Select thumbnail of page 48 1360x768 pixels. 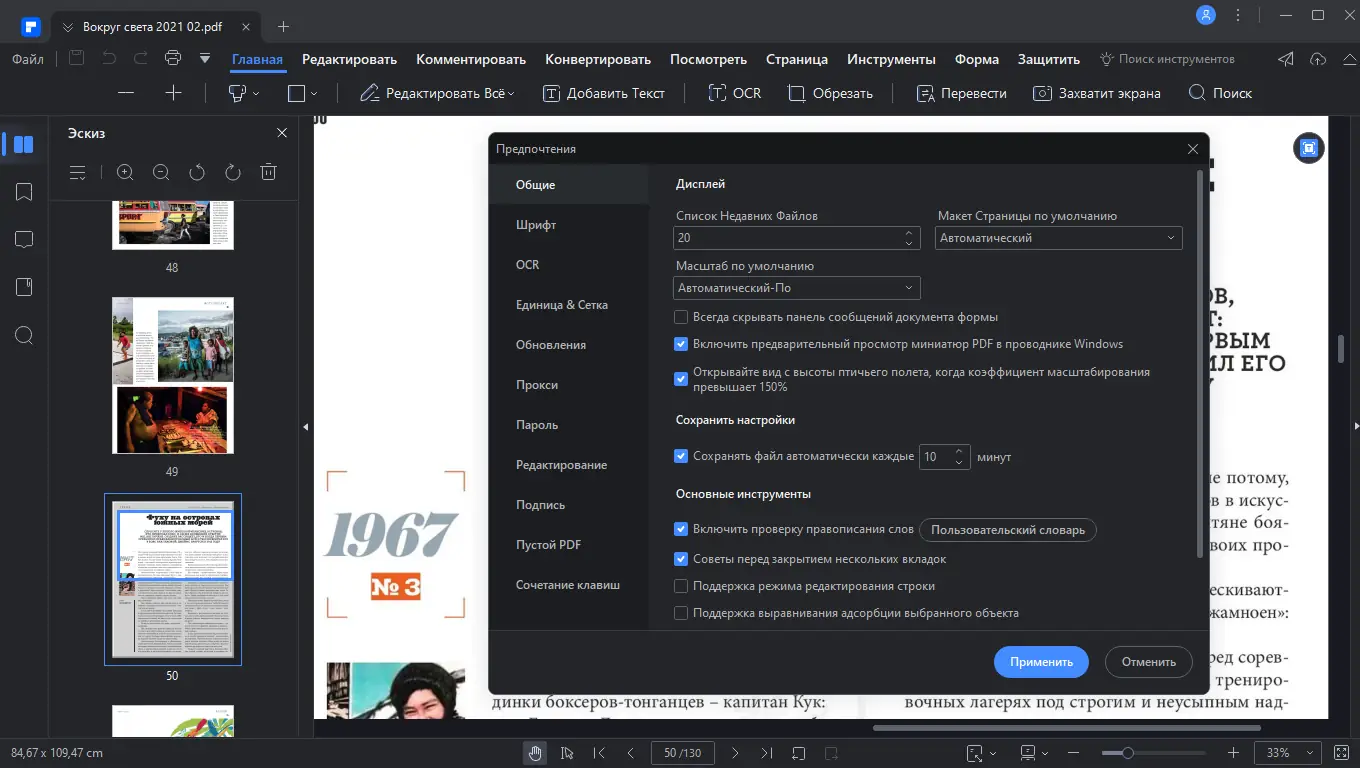(172, 222)
